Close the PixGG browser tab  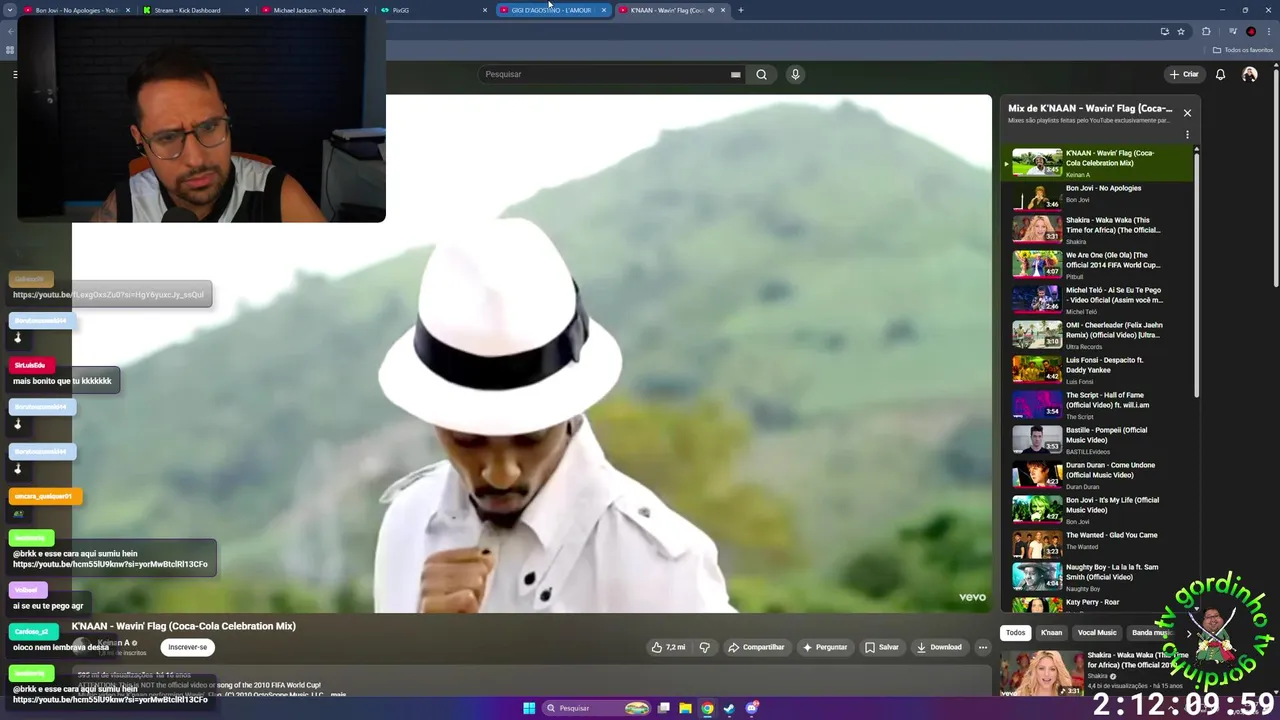tap(485, 10)
